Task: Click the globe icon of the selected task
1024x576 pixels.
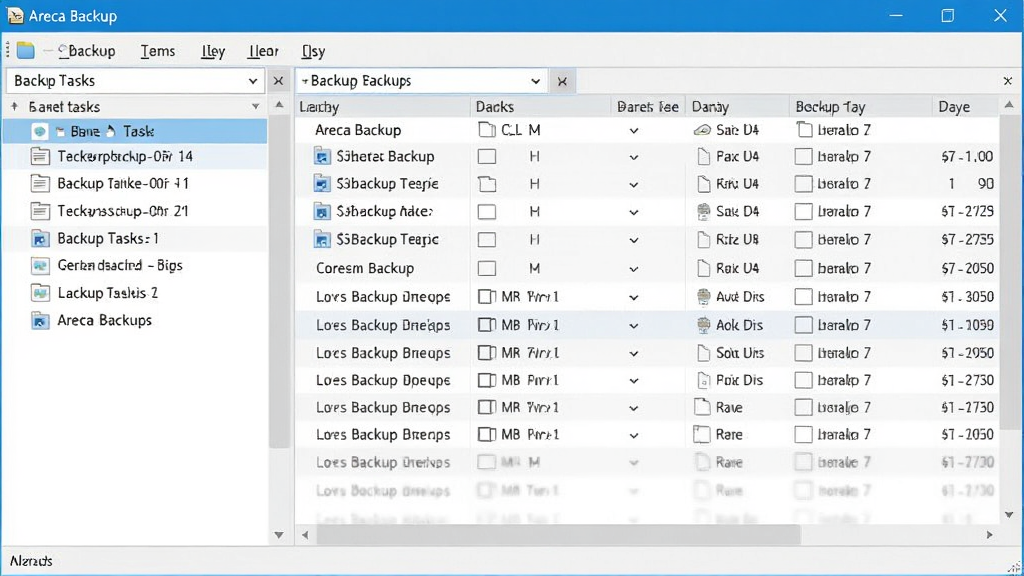Action: click(x=40, y=132)
